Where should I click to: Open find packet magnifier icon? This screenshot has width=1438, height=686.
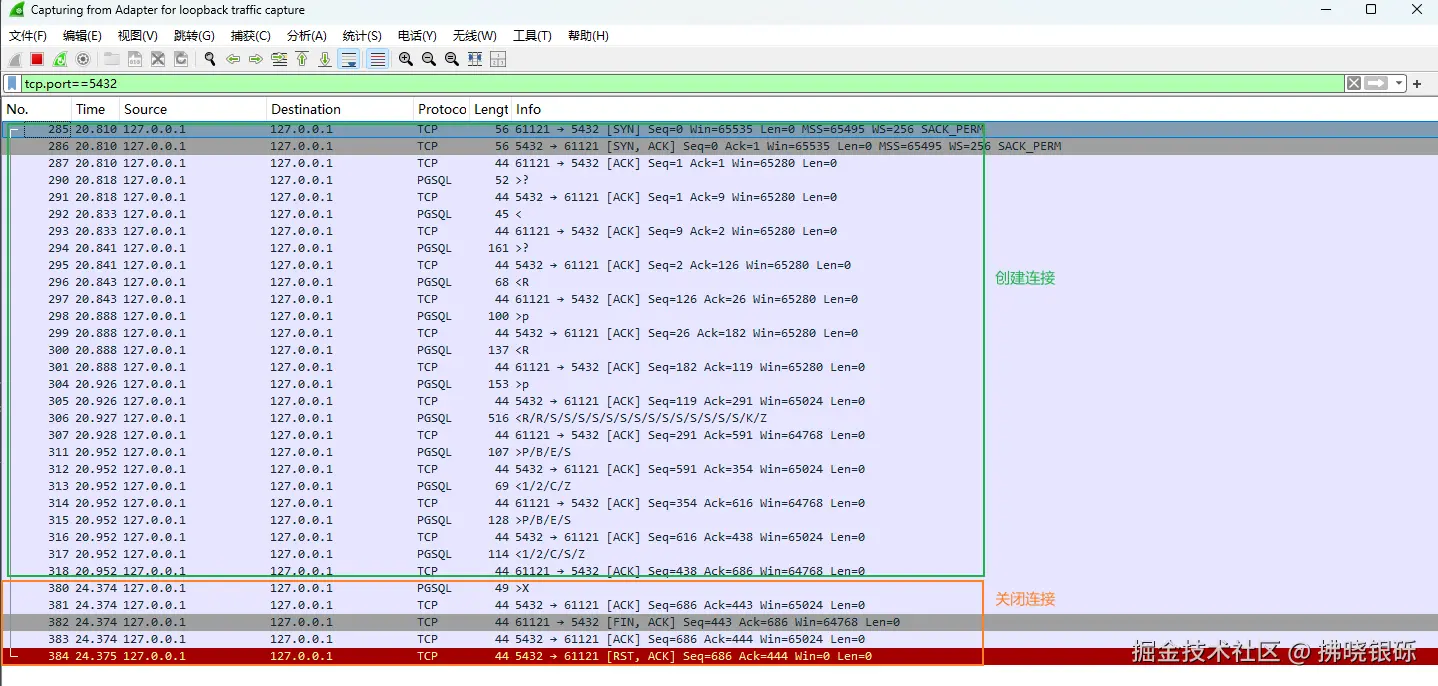coord(210,59)
